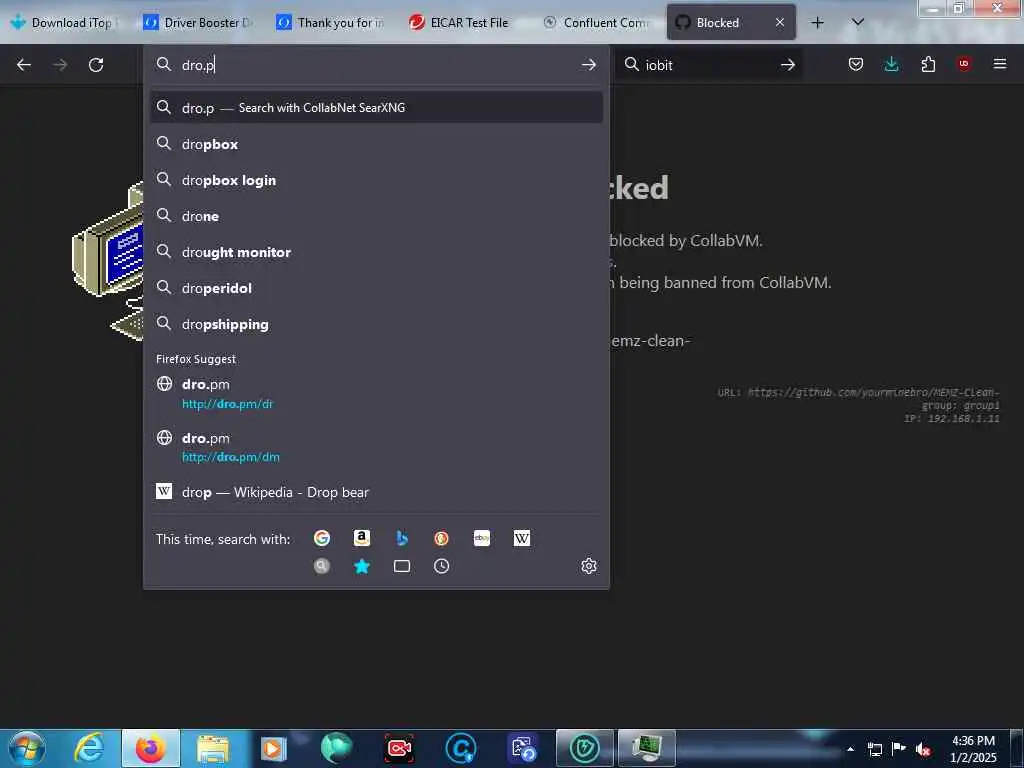Open the dro.pm/dm suggestion
The height and width of the screenshot is (768, 1024).
point(377,447)
